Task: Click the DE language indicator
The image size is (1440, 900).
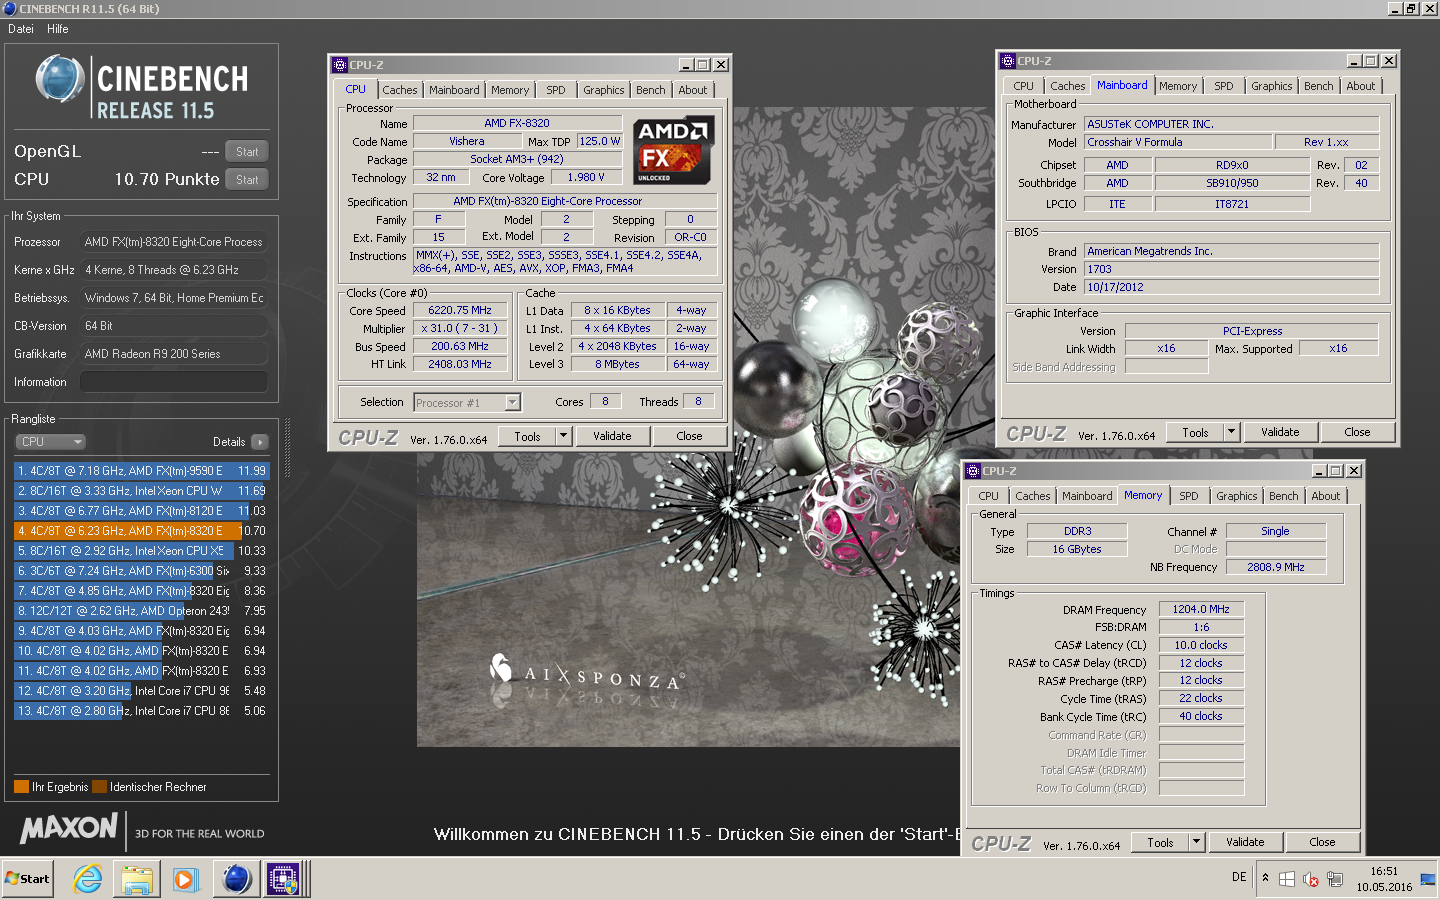Action: click(x=1239, y=877)
